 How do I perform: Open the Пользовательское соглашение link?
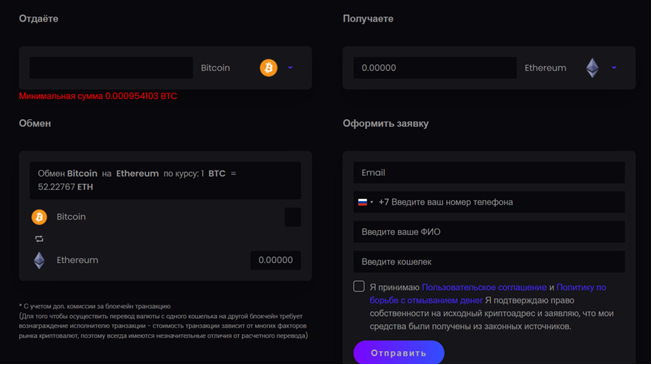(484, 287)
